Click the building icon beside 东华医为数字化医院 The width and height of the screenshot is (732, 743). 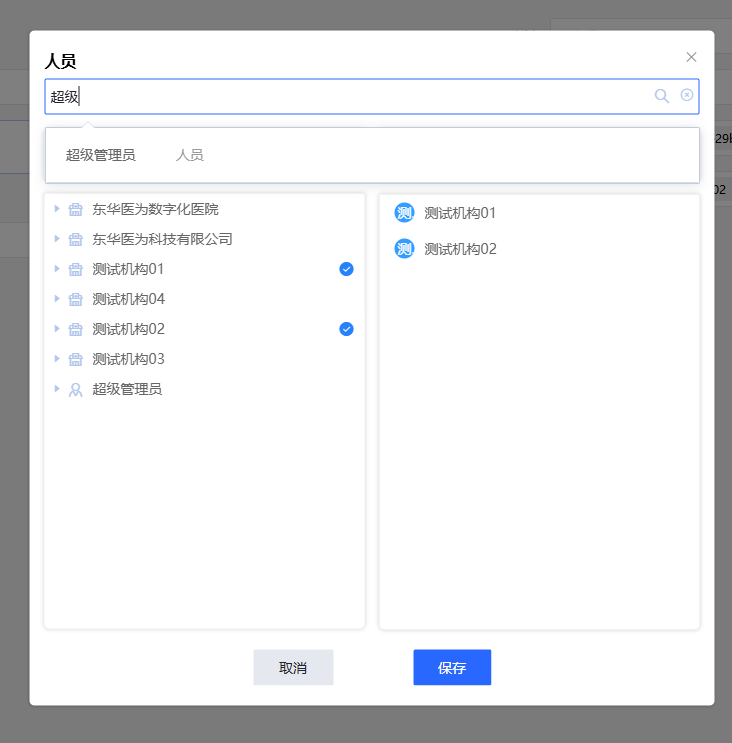click(75, 210)
